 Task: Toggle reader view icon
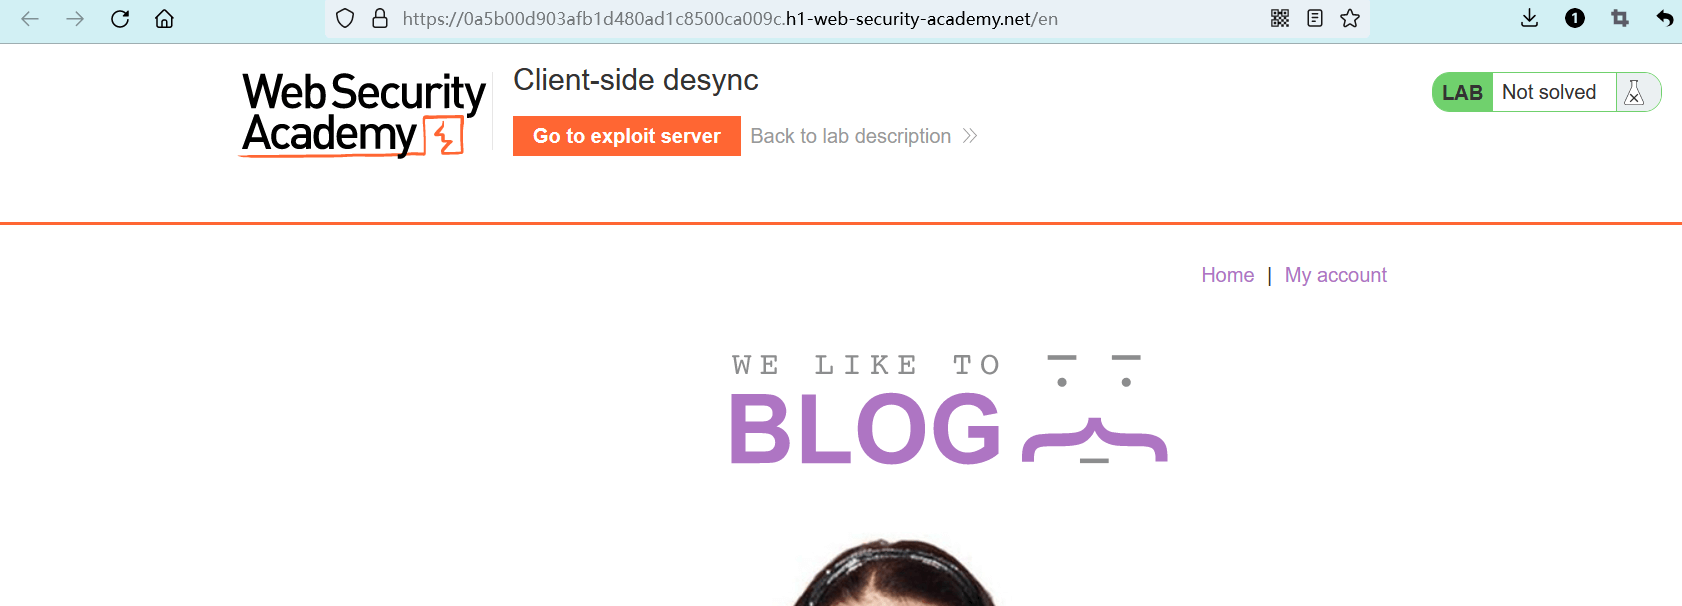click(x=1315, y=18)
